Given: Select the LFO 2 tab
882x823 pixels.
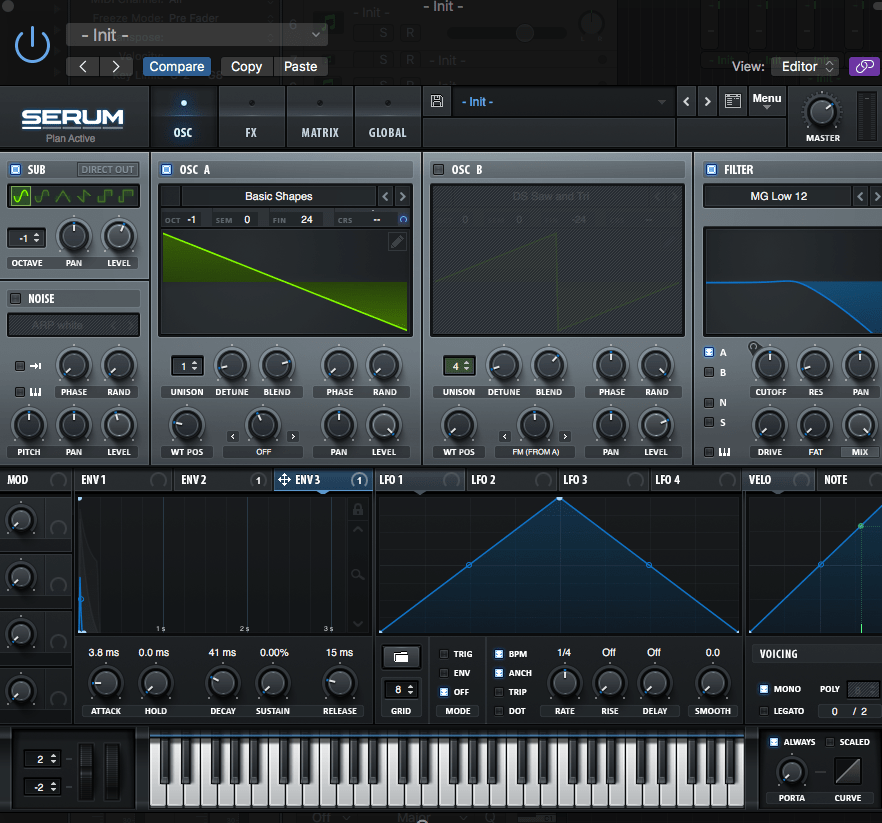Looking at the screenshot, I should pos(484,480).
